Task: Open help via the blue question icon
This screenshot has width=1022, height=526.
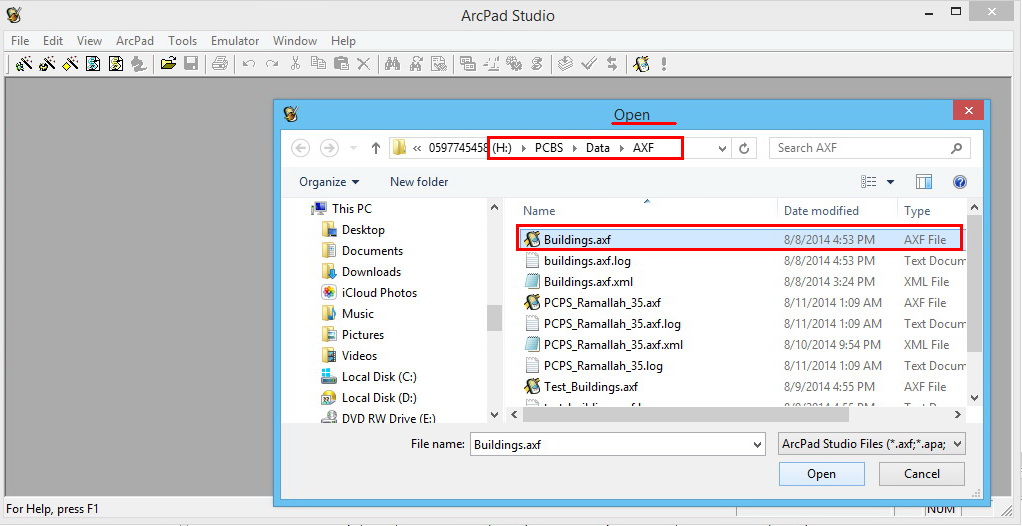Action: tap(959, 182)
